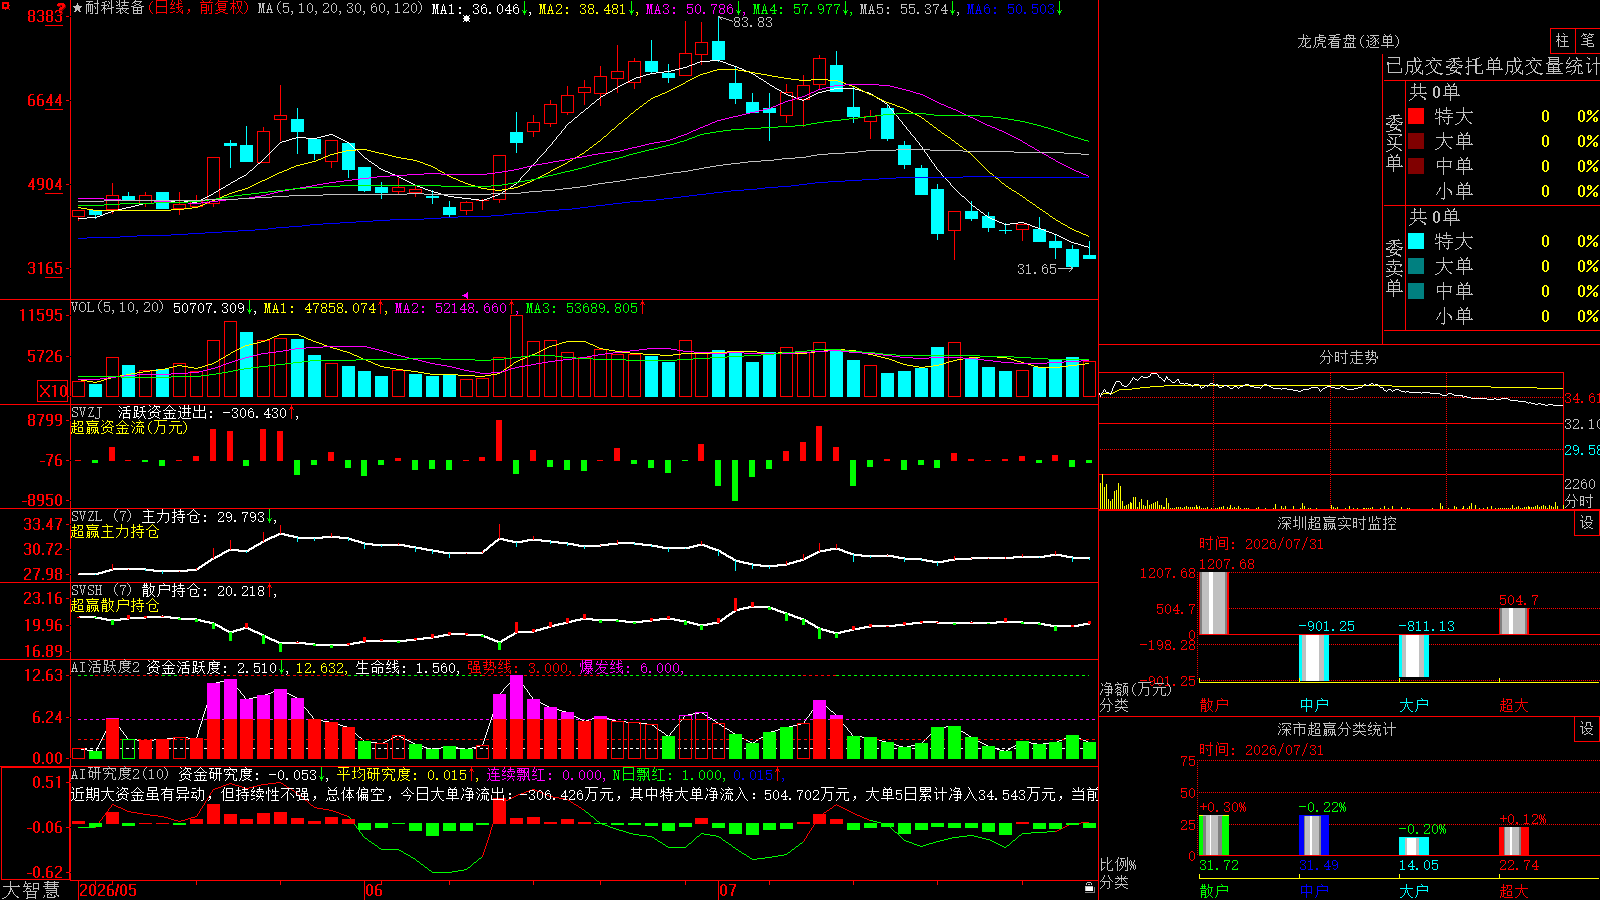Screen dimensions: 1600x900
Task: Switch 龙虎看盘 to 笔 (tick) view
Action: [1588, 40]
